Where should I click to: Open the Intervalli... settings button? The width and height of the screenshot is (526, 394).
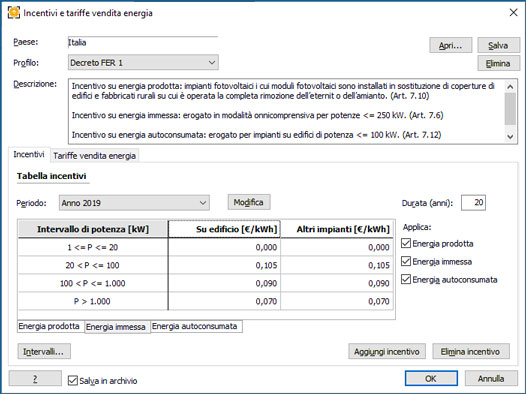point(44,351)
